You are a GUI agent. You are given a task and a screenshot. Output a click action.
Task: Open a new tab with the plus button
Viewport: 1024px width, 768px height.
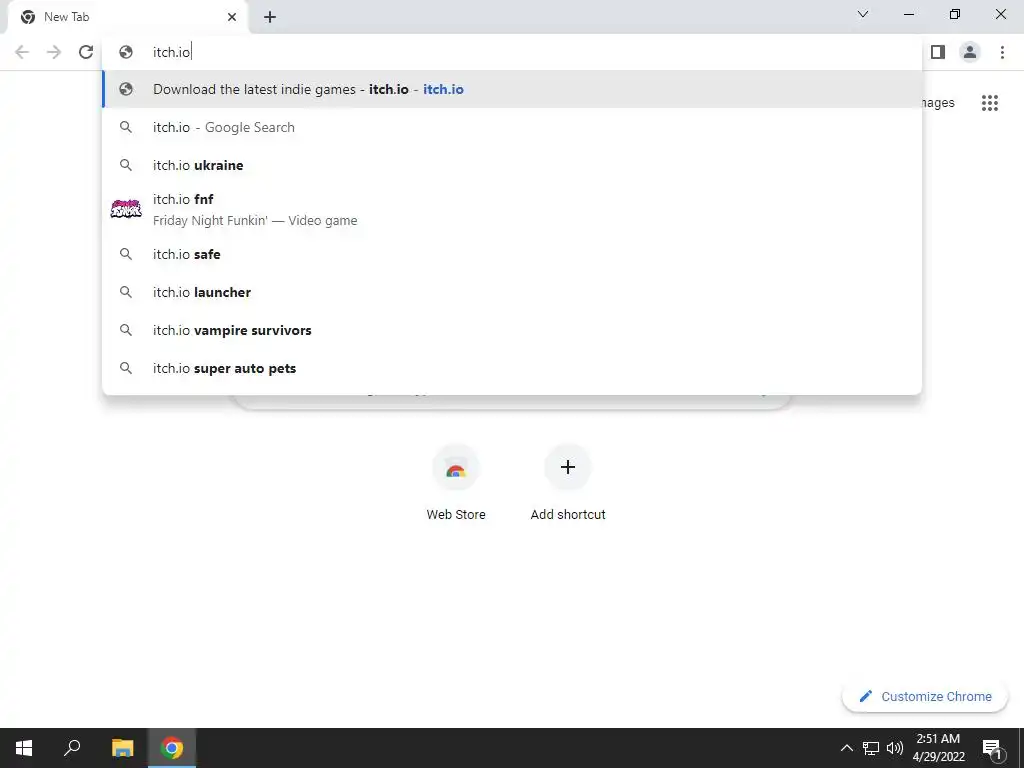[270, 17]
